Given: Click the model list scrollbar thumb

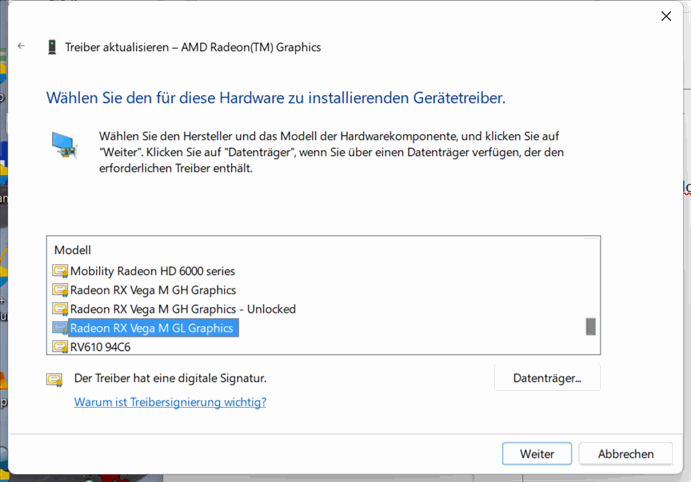Looking at the screenshot, I should (590, 327).
